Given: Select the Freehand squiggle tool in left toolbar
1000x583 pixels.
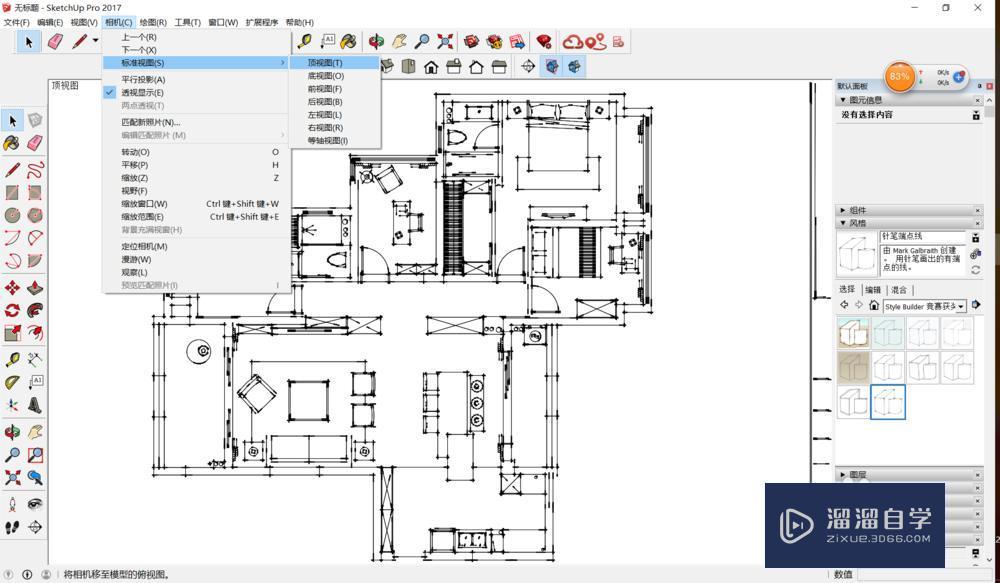Looking at the screenshot, I should (x=35, y=170).
